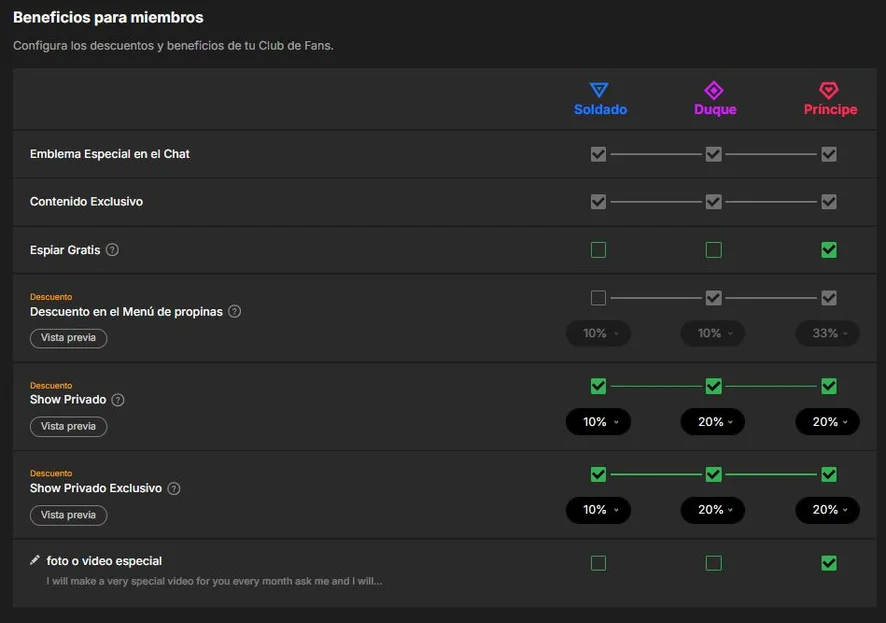Open help icon for Descuento en el Menú de propinas

[234, 311]
